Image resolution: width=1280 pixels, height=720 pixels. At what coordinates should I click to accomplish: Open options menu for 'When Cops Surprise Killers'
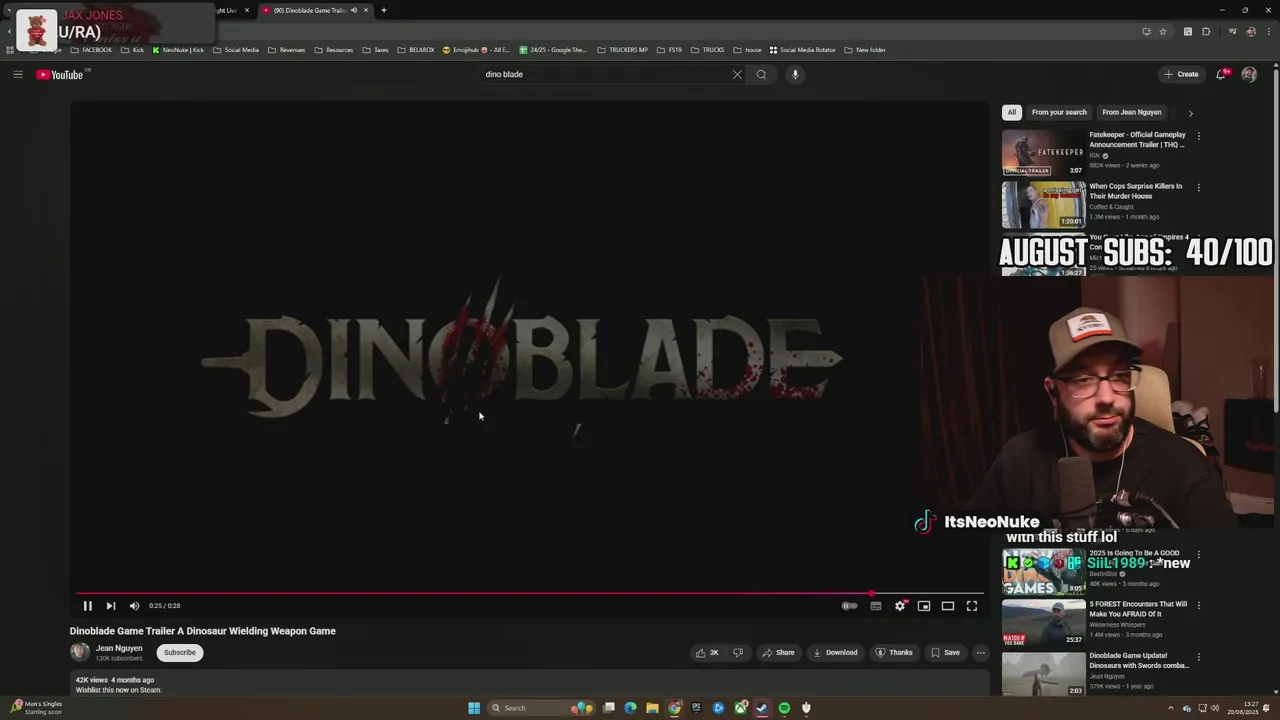tap(1198, 187)
